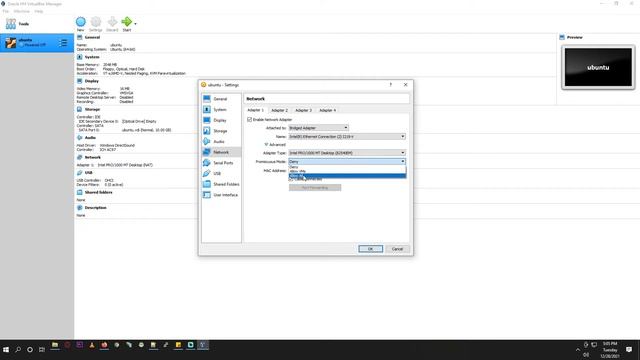Open System category in Settings dialog sidebar
The width and height of the screenshot is (640, 360).
point(221,109)
